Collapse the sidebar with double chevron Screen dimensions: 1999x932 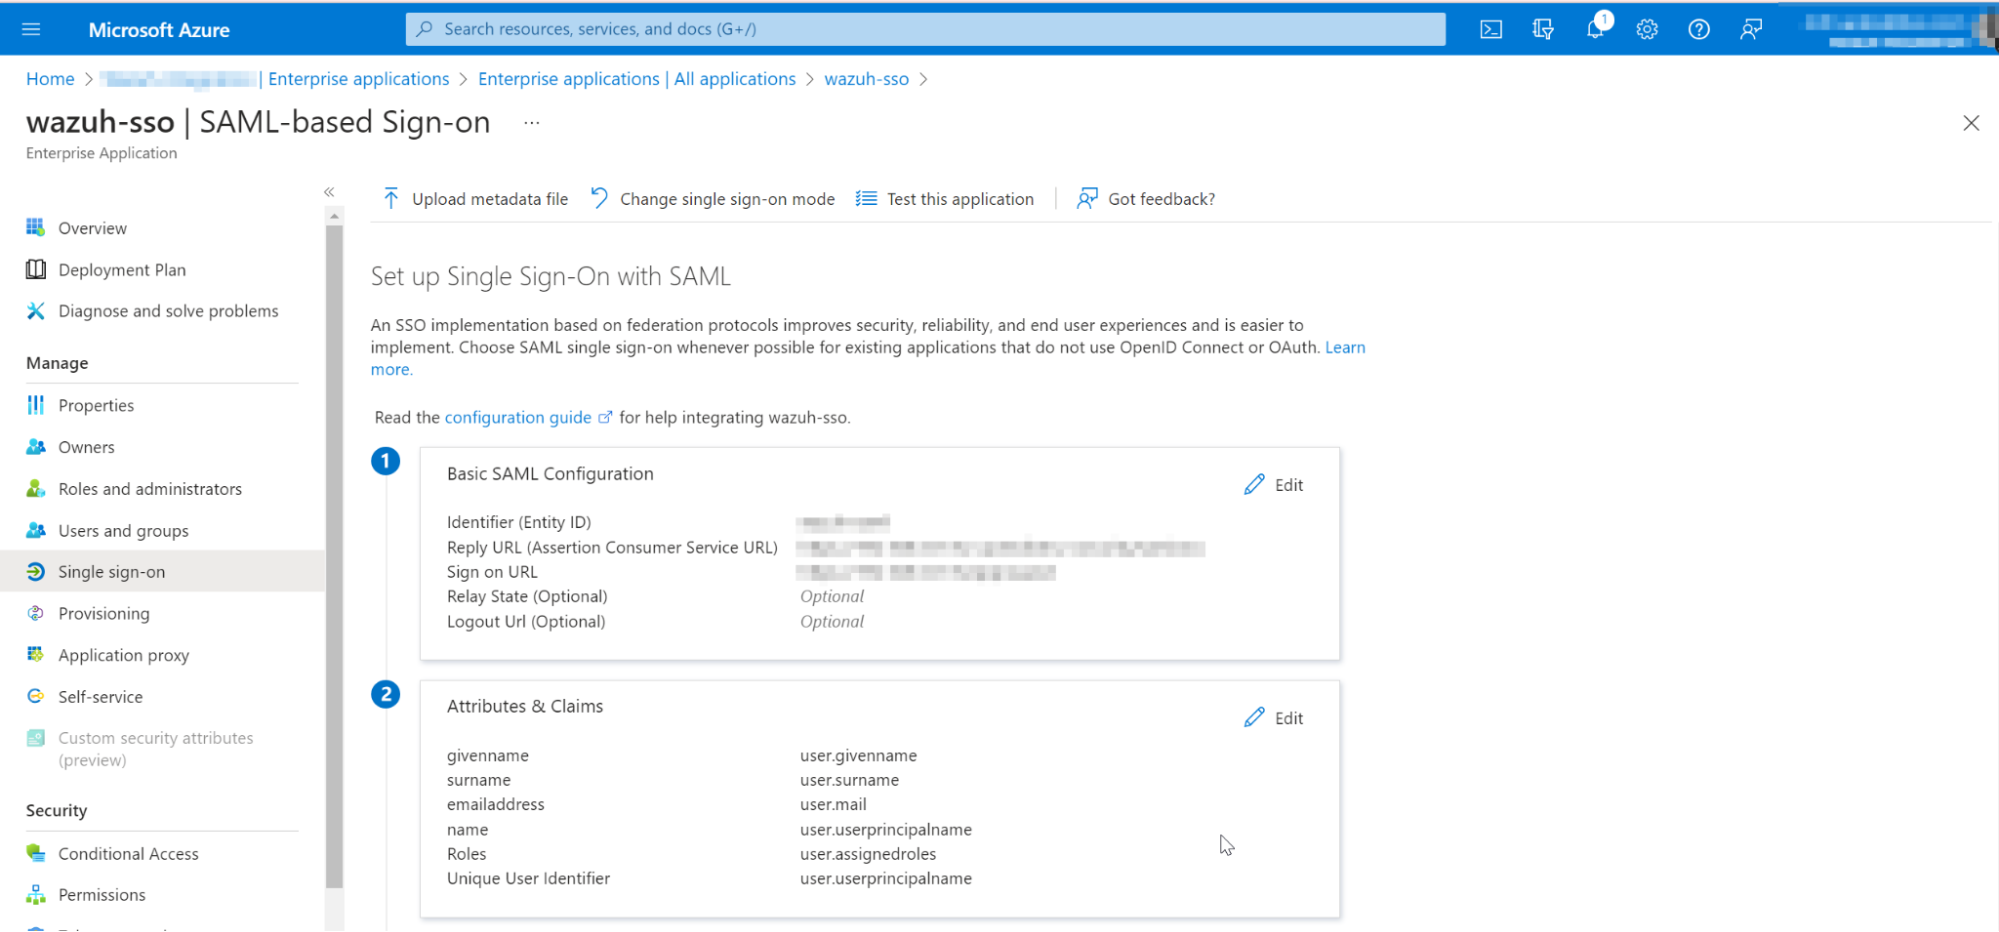point(329,192)
